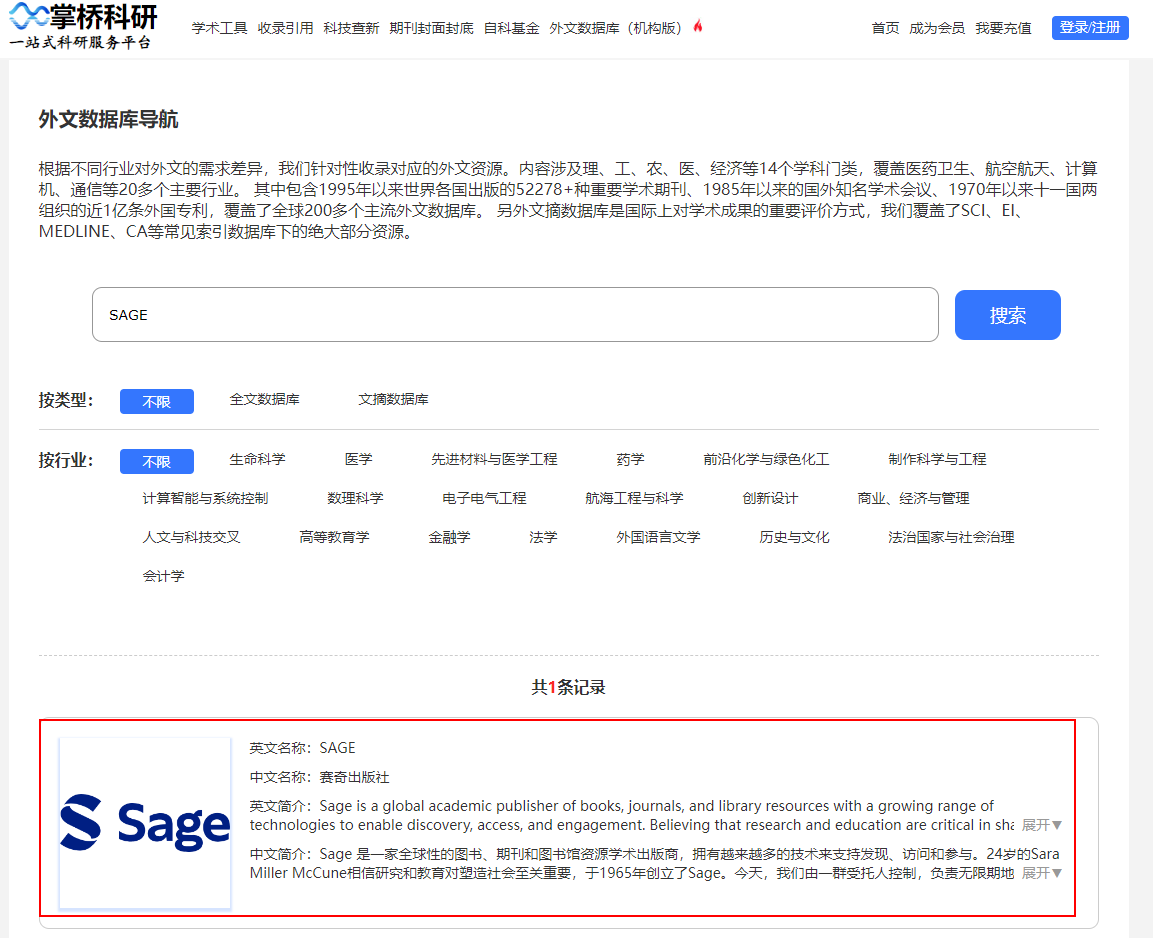The image size is (1153, 938).
Task: Click the 中文名称: 赛奇出版社 text
Action: coord(319,777)
